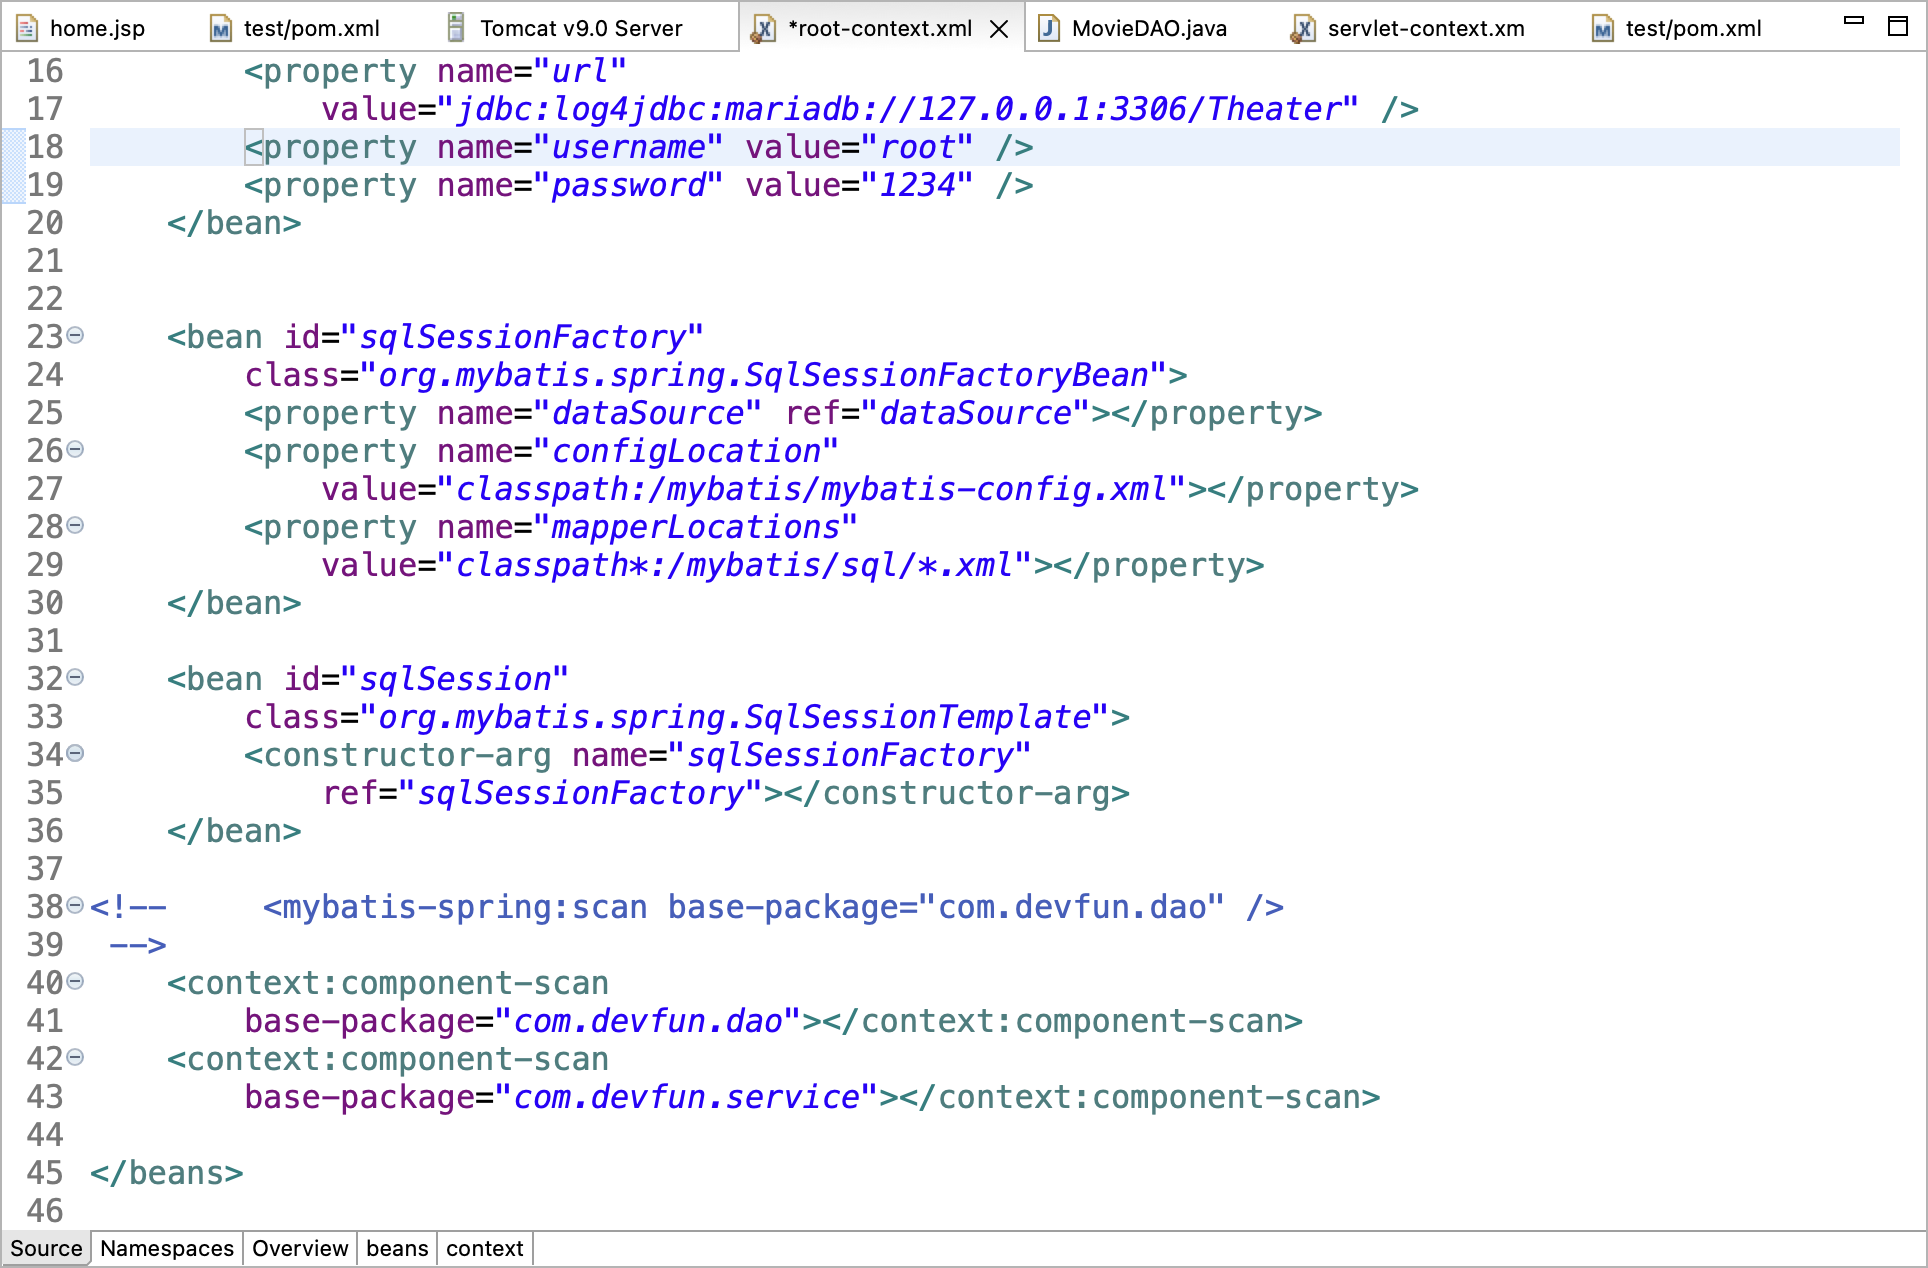This screenshot has width=1928, height=1268.
Task: Open the context tab at the bottom
Action: (x=485, y=1248)
